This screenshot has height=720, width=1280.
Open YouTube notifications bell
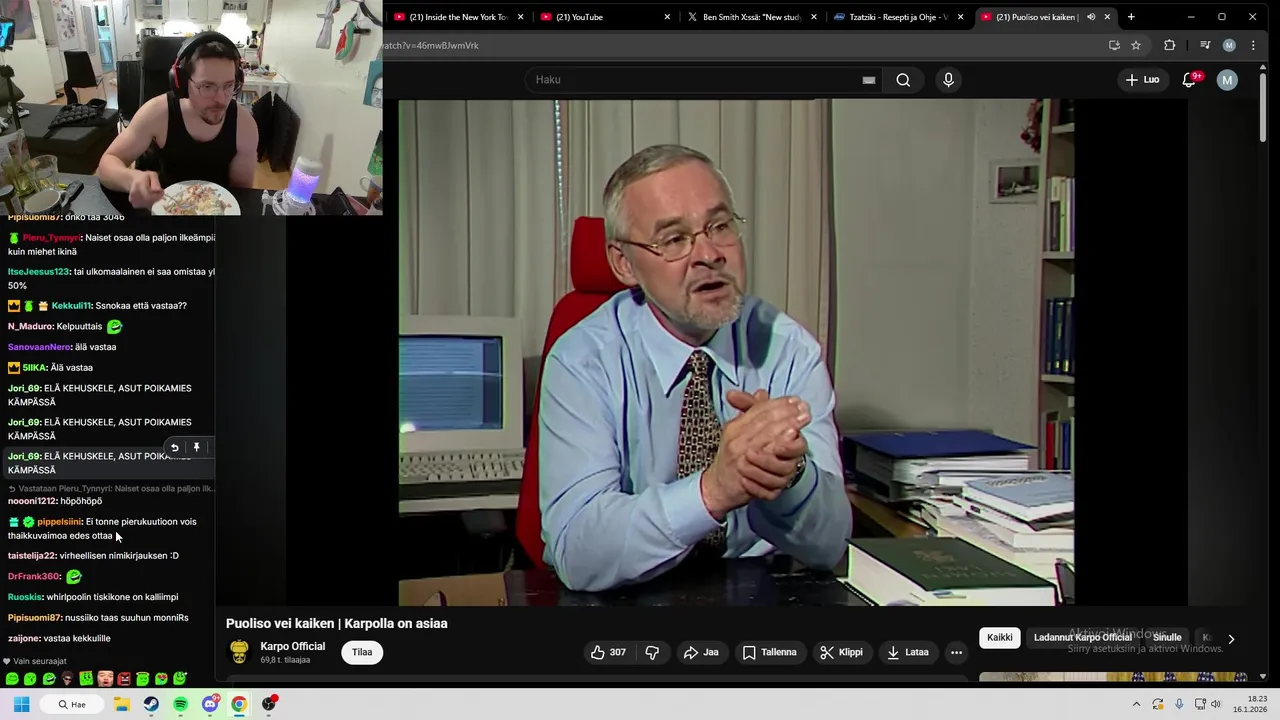(x=1189, y=80)
